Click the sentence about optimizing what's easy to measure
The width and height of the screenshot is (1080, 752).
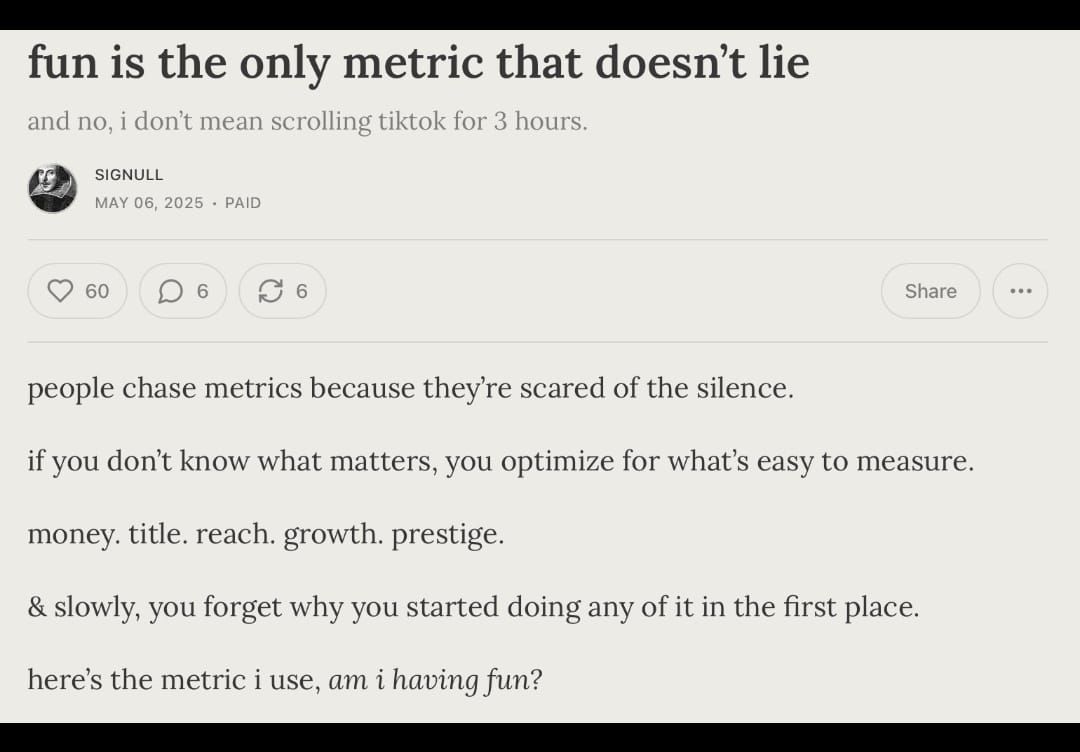(501, 461)
